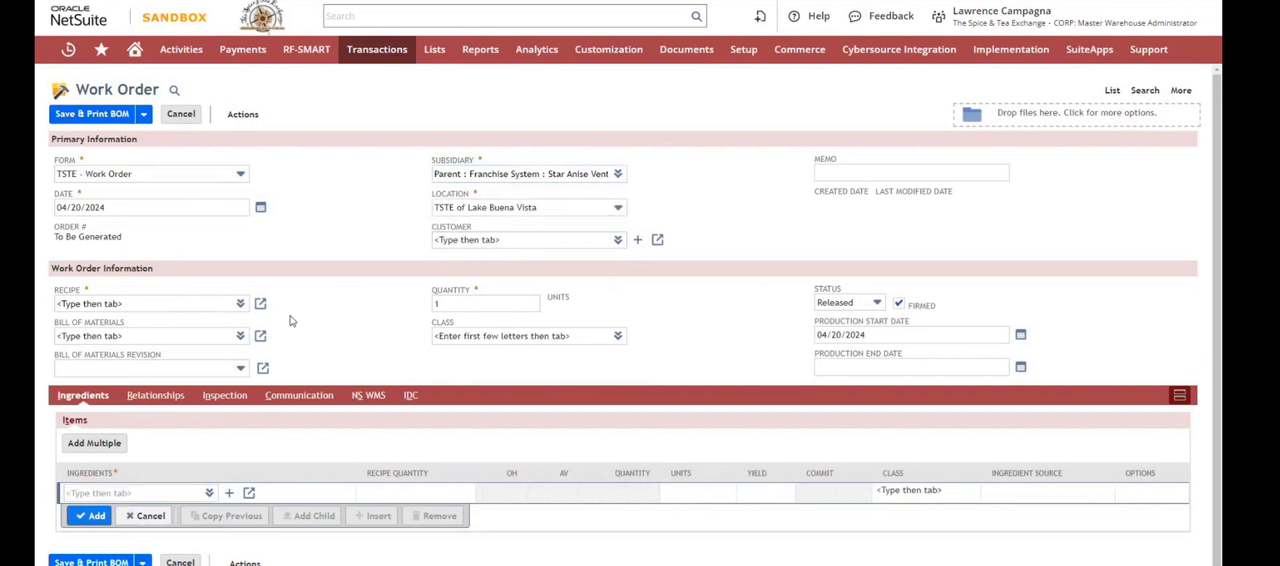Screen dimensions: 1280x566
Task: Switch to the IDC subtab
Action: (410, 395)
